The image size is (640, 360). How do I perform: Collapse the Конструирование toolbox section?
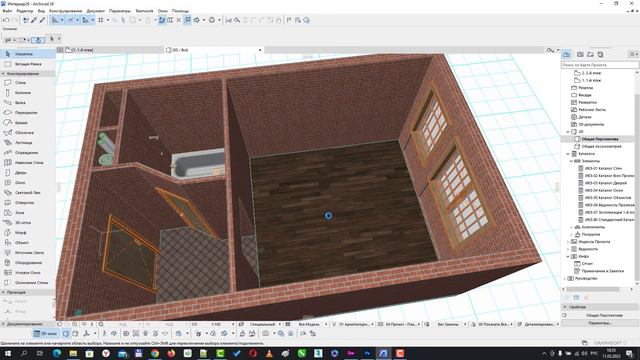tap(3, 74)
